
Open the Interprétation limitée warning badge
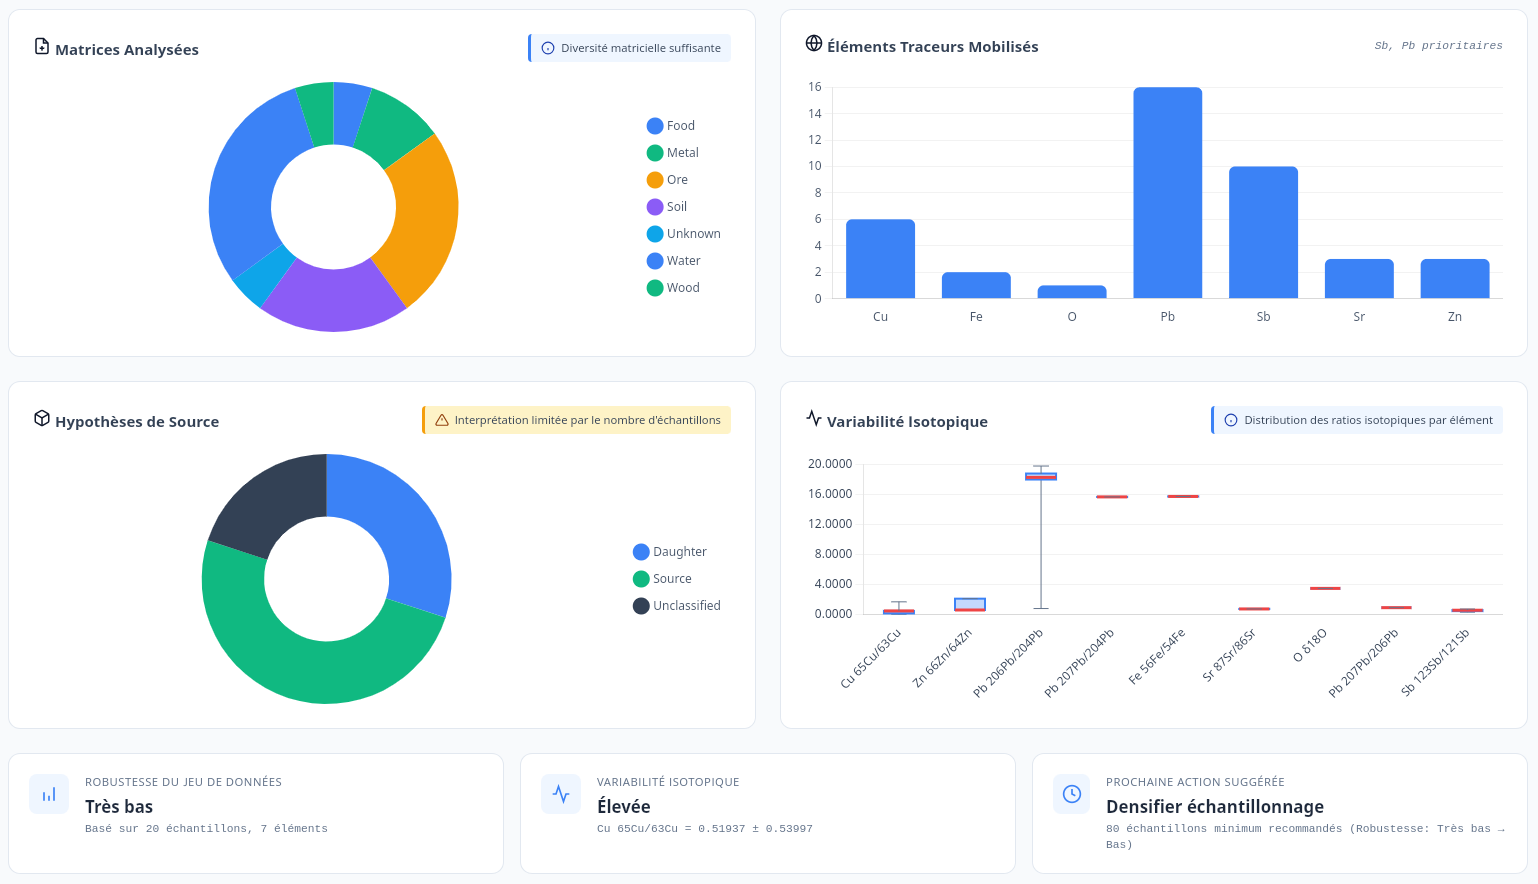(x=576, y=419)
